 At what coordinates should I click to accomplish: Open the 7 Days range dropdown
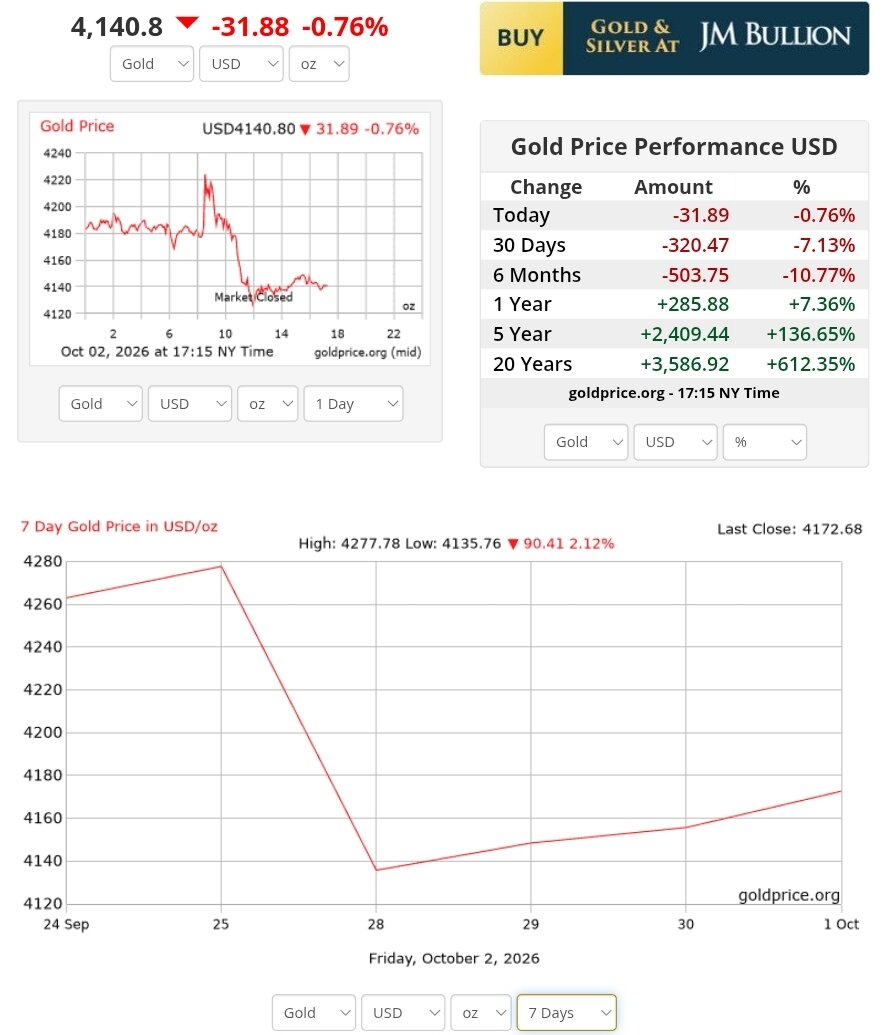[x=566, y=1013]
